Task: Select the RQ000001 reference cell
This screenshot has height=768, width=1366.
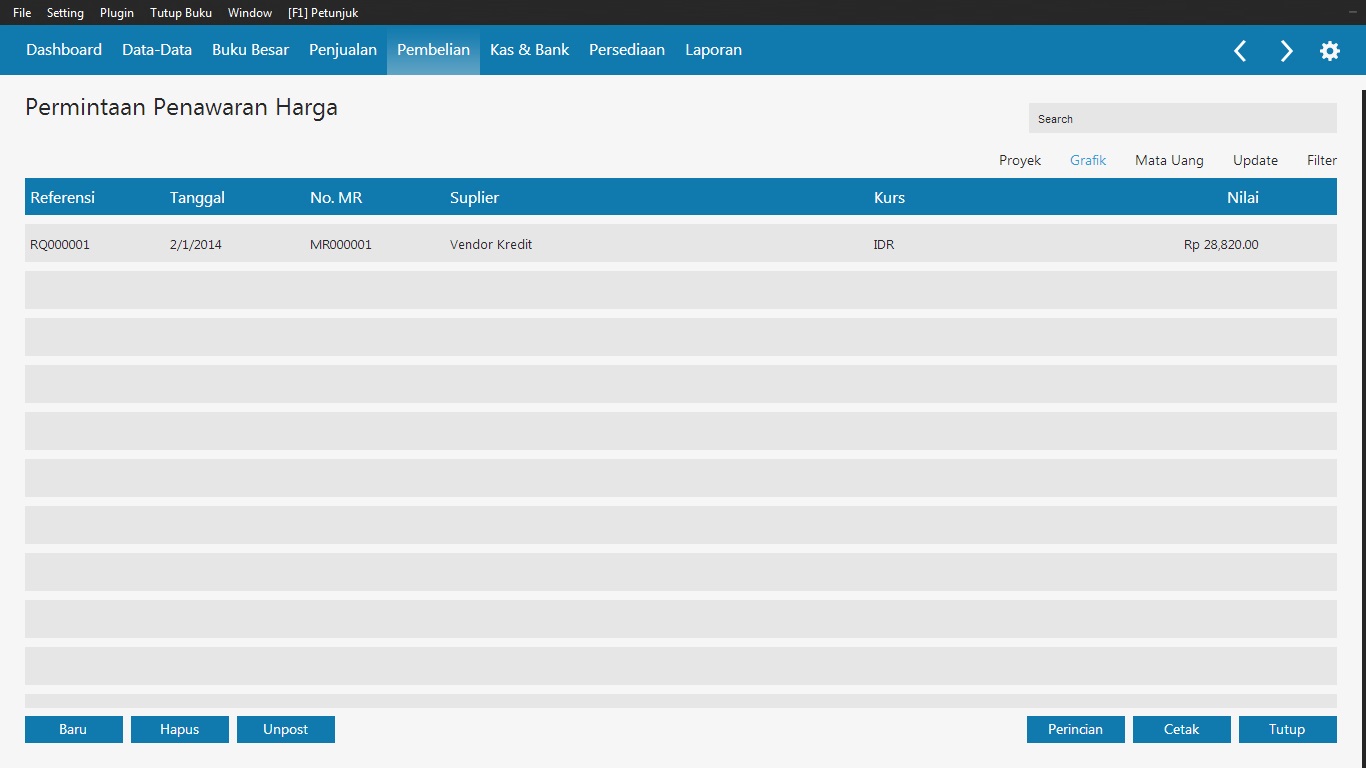Action: coord(60,244)
